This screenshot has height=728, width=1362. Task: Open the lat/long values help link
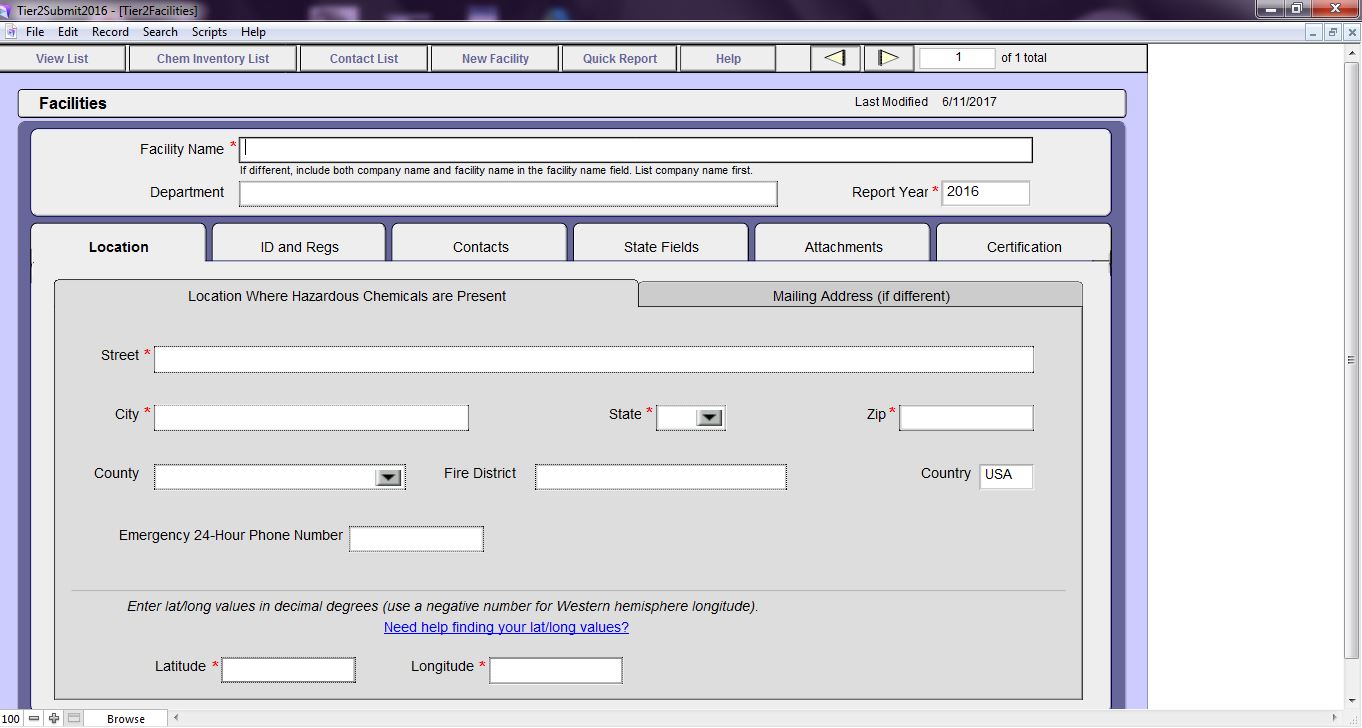[x=505, y=627]
